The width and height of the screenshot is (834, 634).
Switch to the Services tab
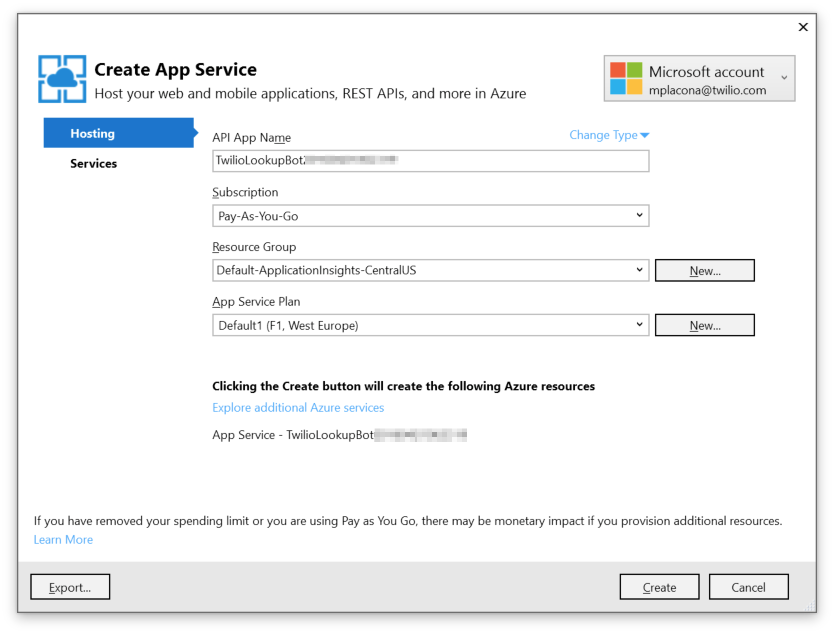point(94,163)
